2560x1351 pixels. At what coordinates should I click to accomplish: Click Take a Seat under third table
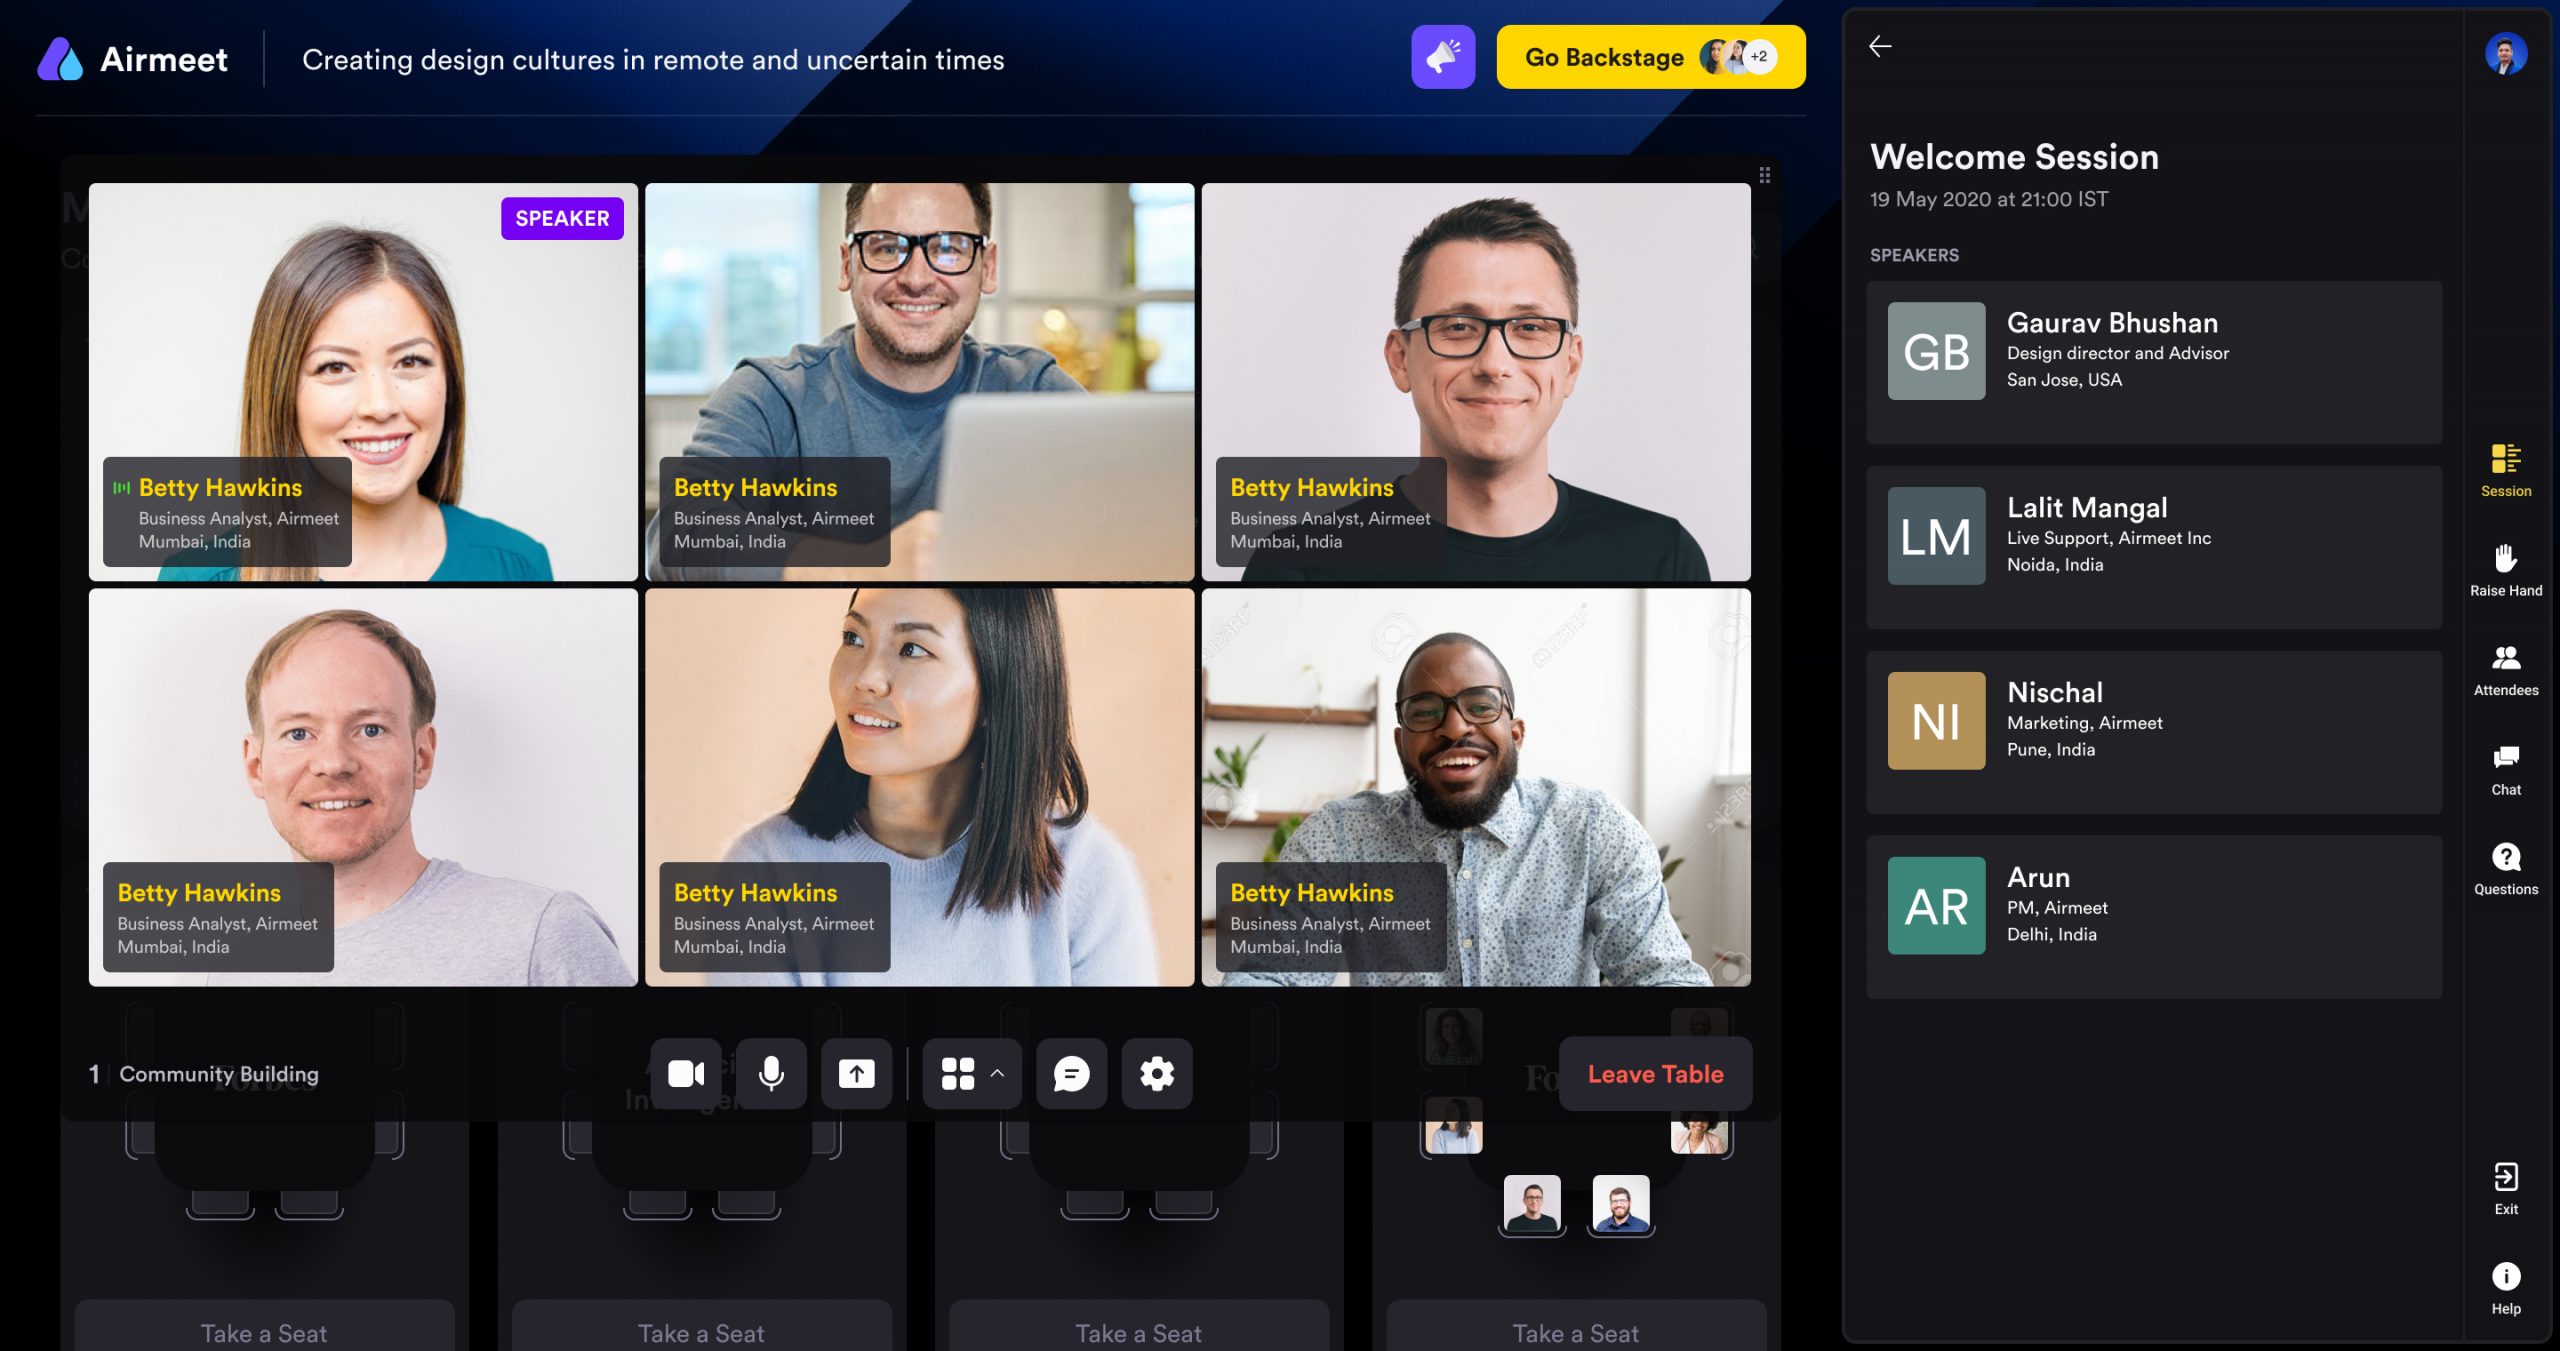pos(1138,1331)
